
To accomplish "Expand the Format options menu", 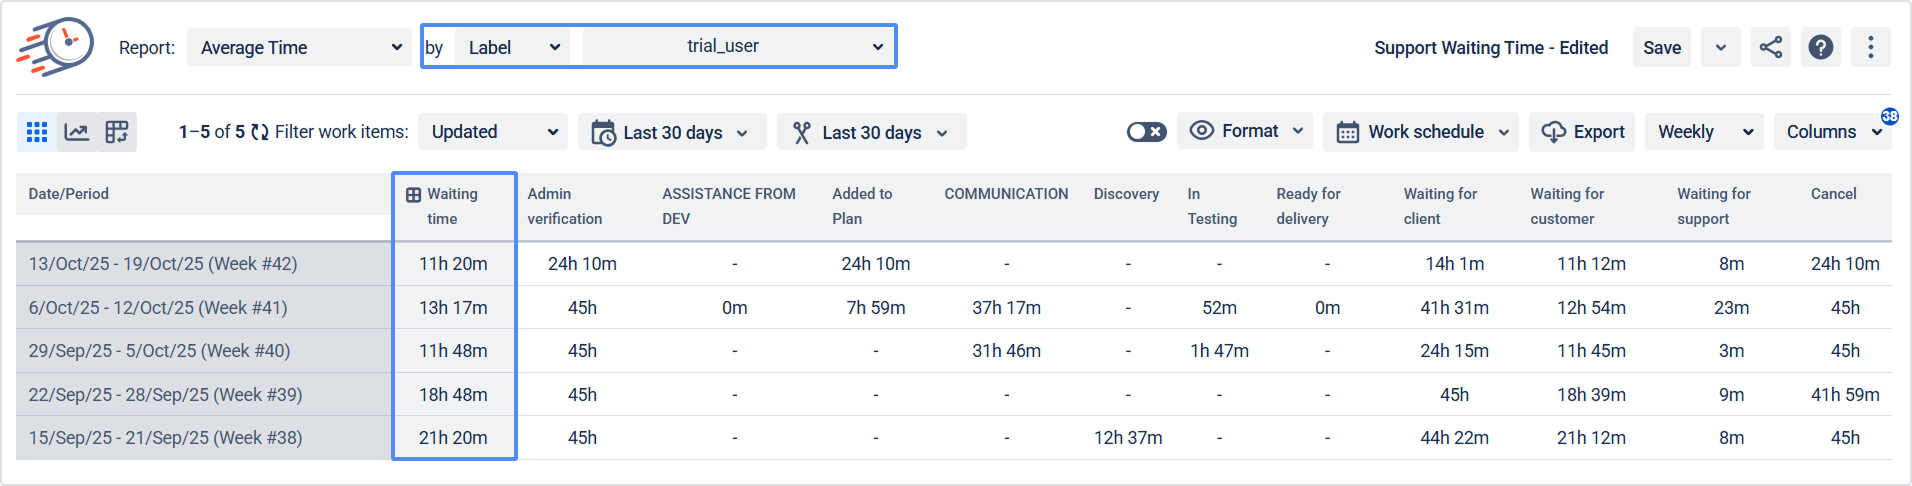I will (x=1245, y=131).
